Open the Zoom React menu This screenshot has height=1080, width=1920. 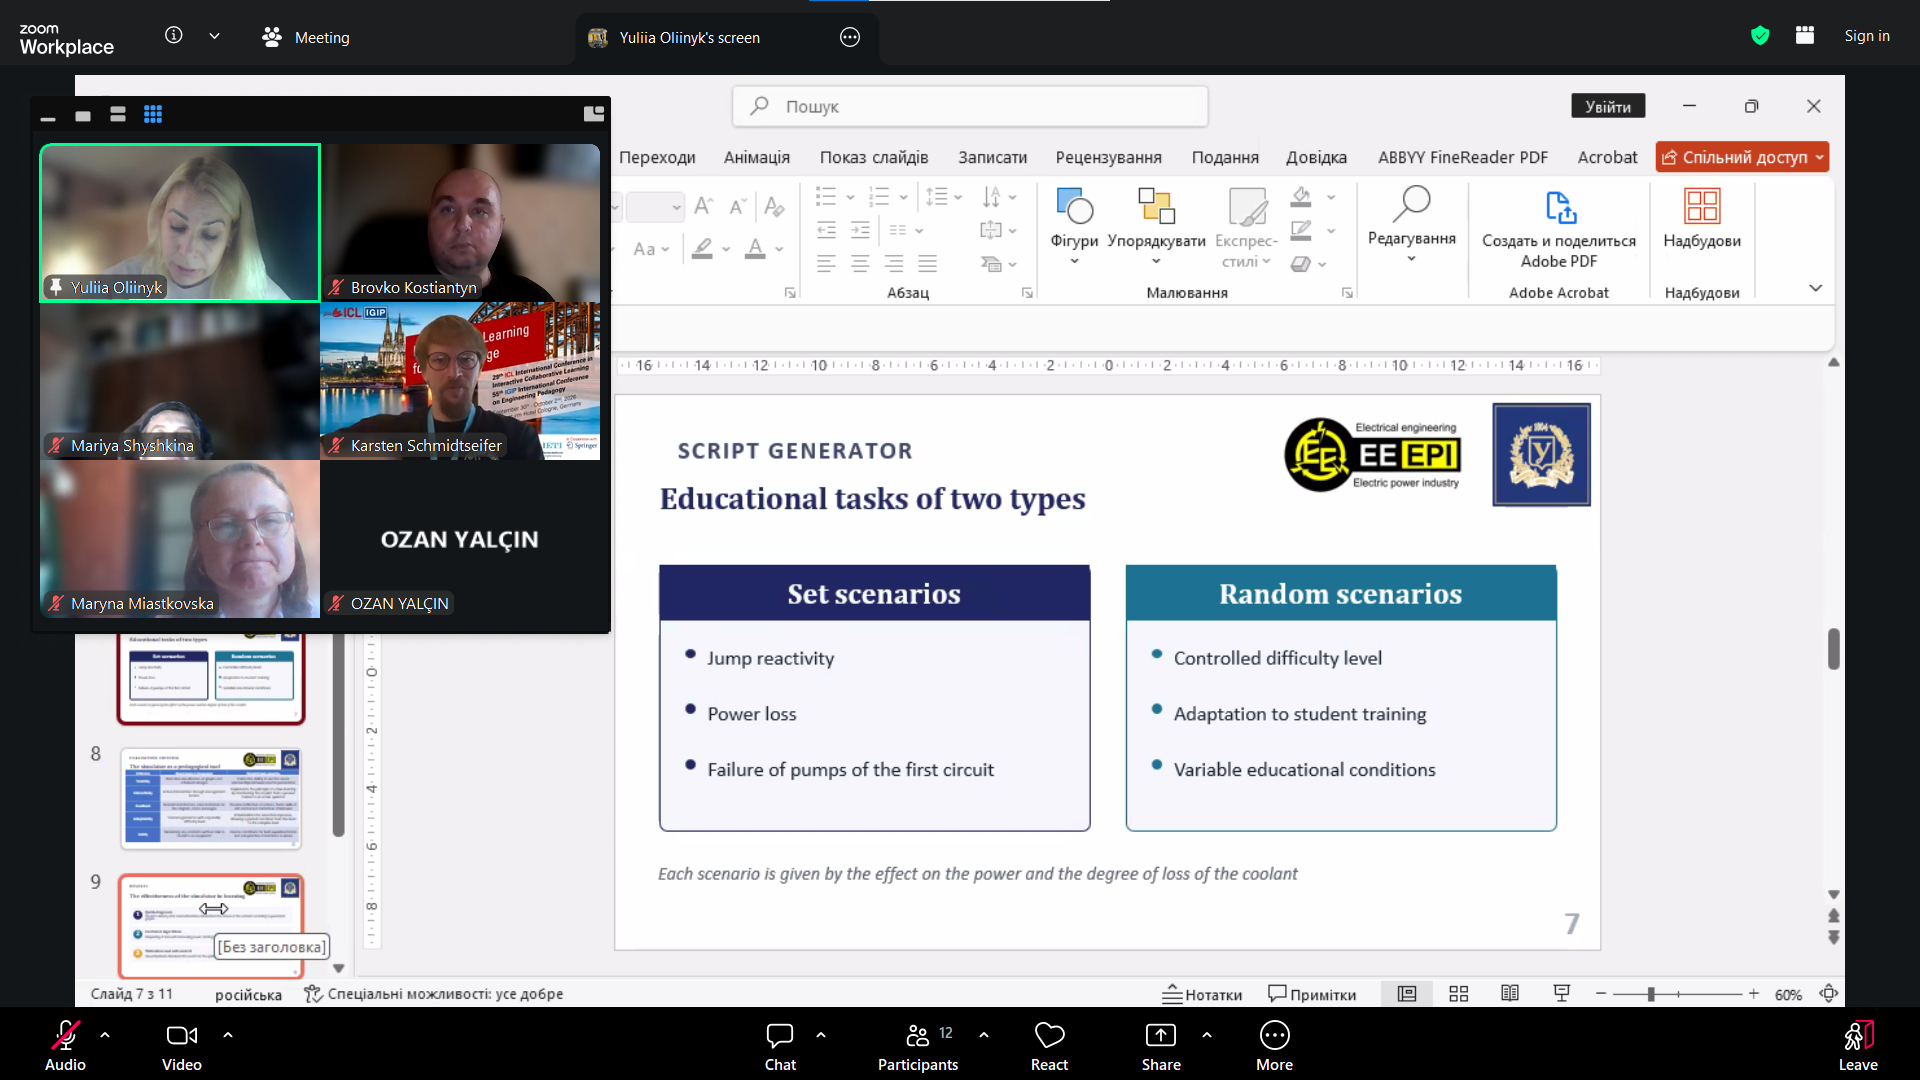(x=1049, y=1046)
